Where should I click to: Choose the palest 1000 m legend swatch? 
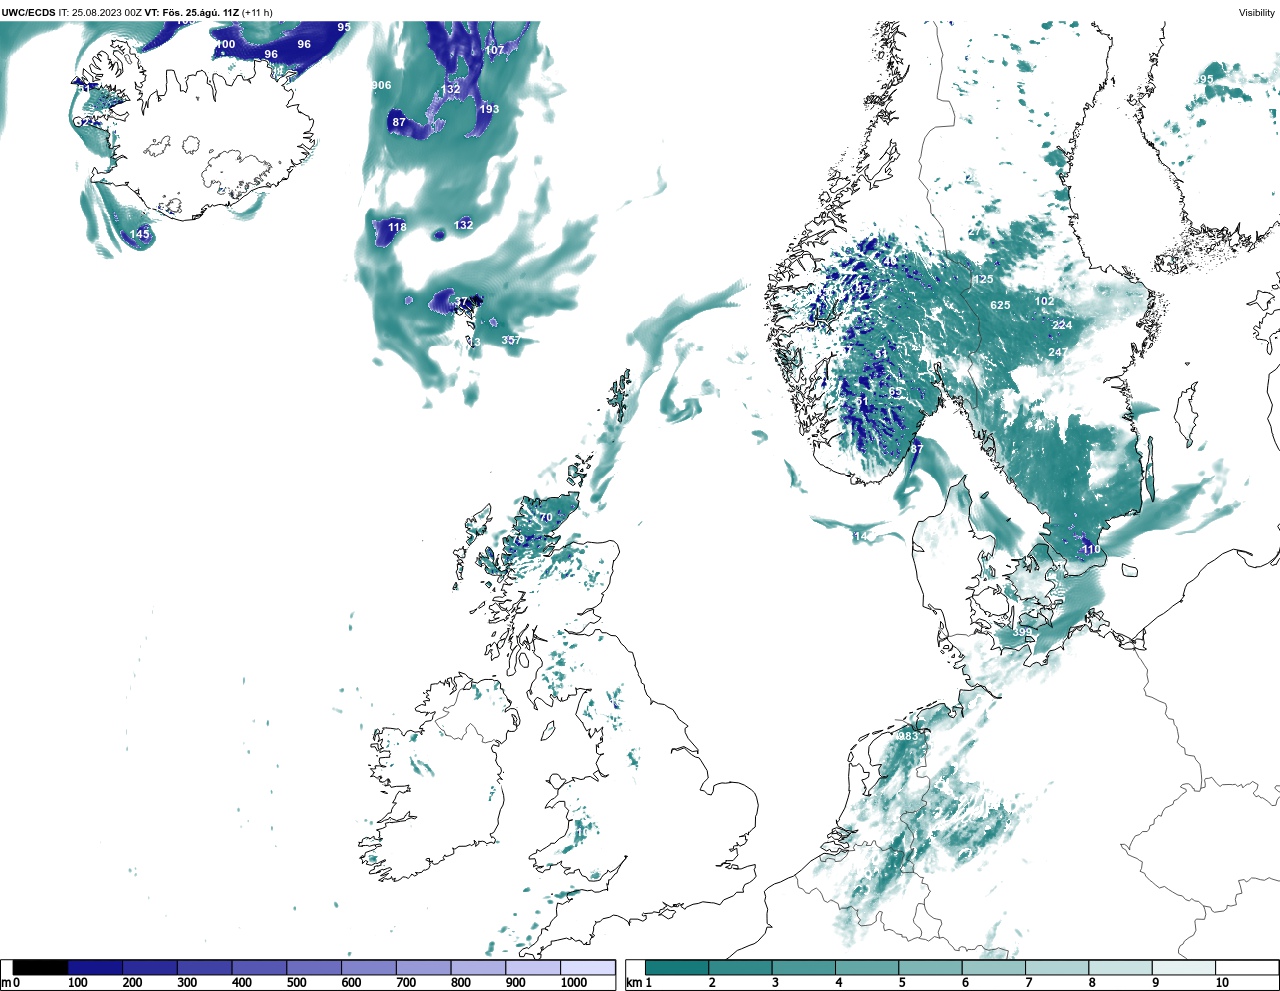pyautogui.click(x=587, y=967)
